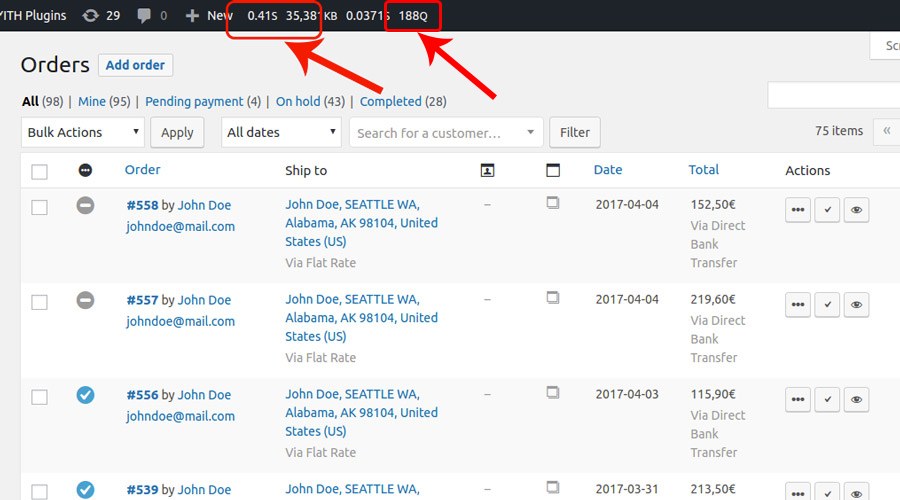Open YITH Plugins admin bar menu
This screenshot has width=900, height=500.
tap(33, 15)
